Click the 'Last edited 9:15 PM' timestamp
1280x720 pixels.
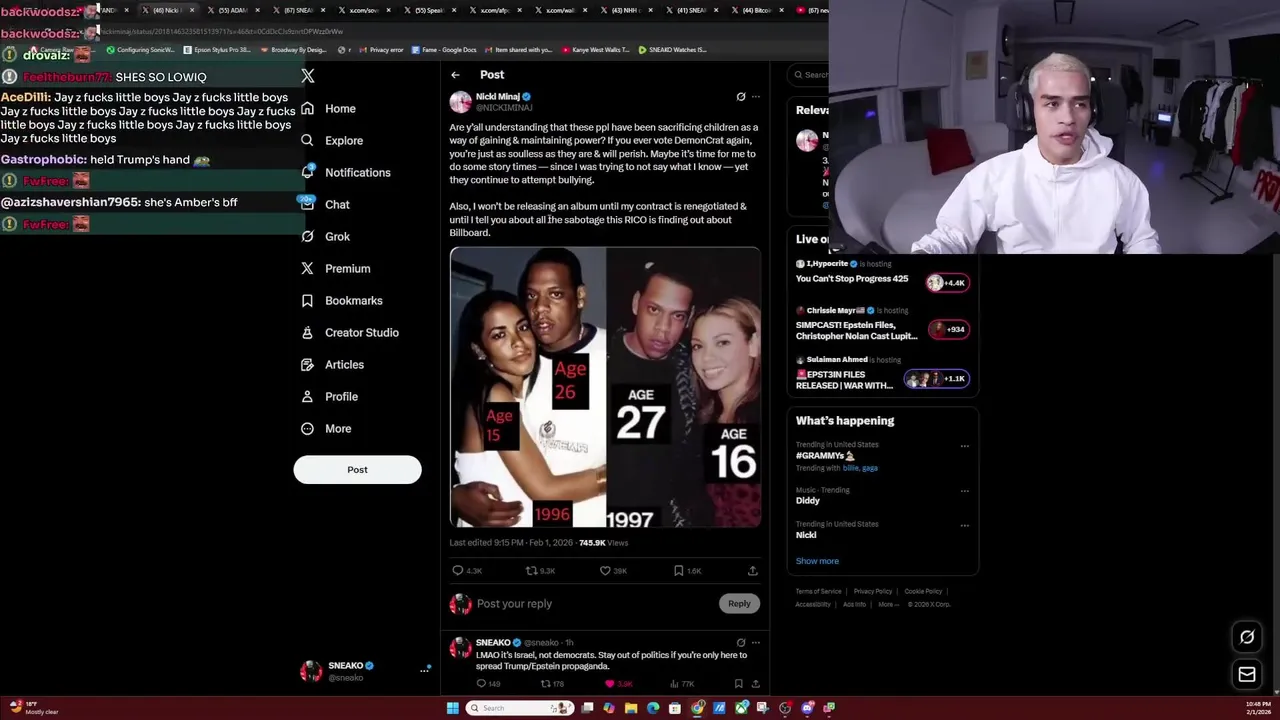coord(511,543)
